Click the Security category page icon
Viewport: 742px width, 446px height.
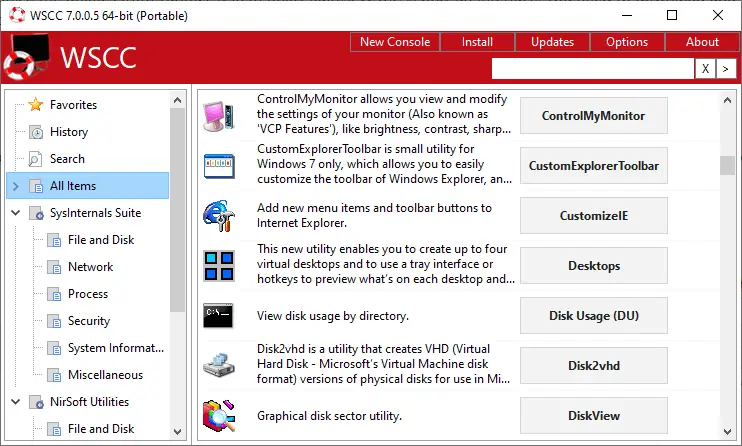pyautogui.click(x=54, y=321)
